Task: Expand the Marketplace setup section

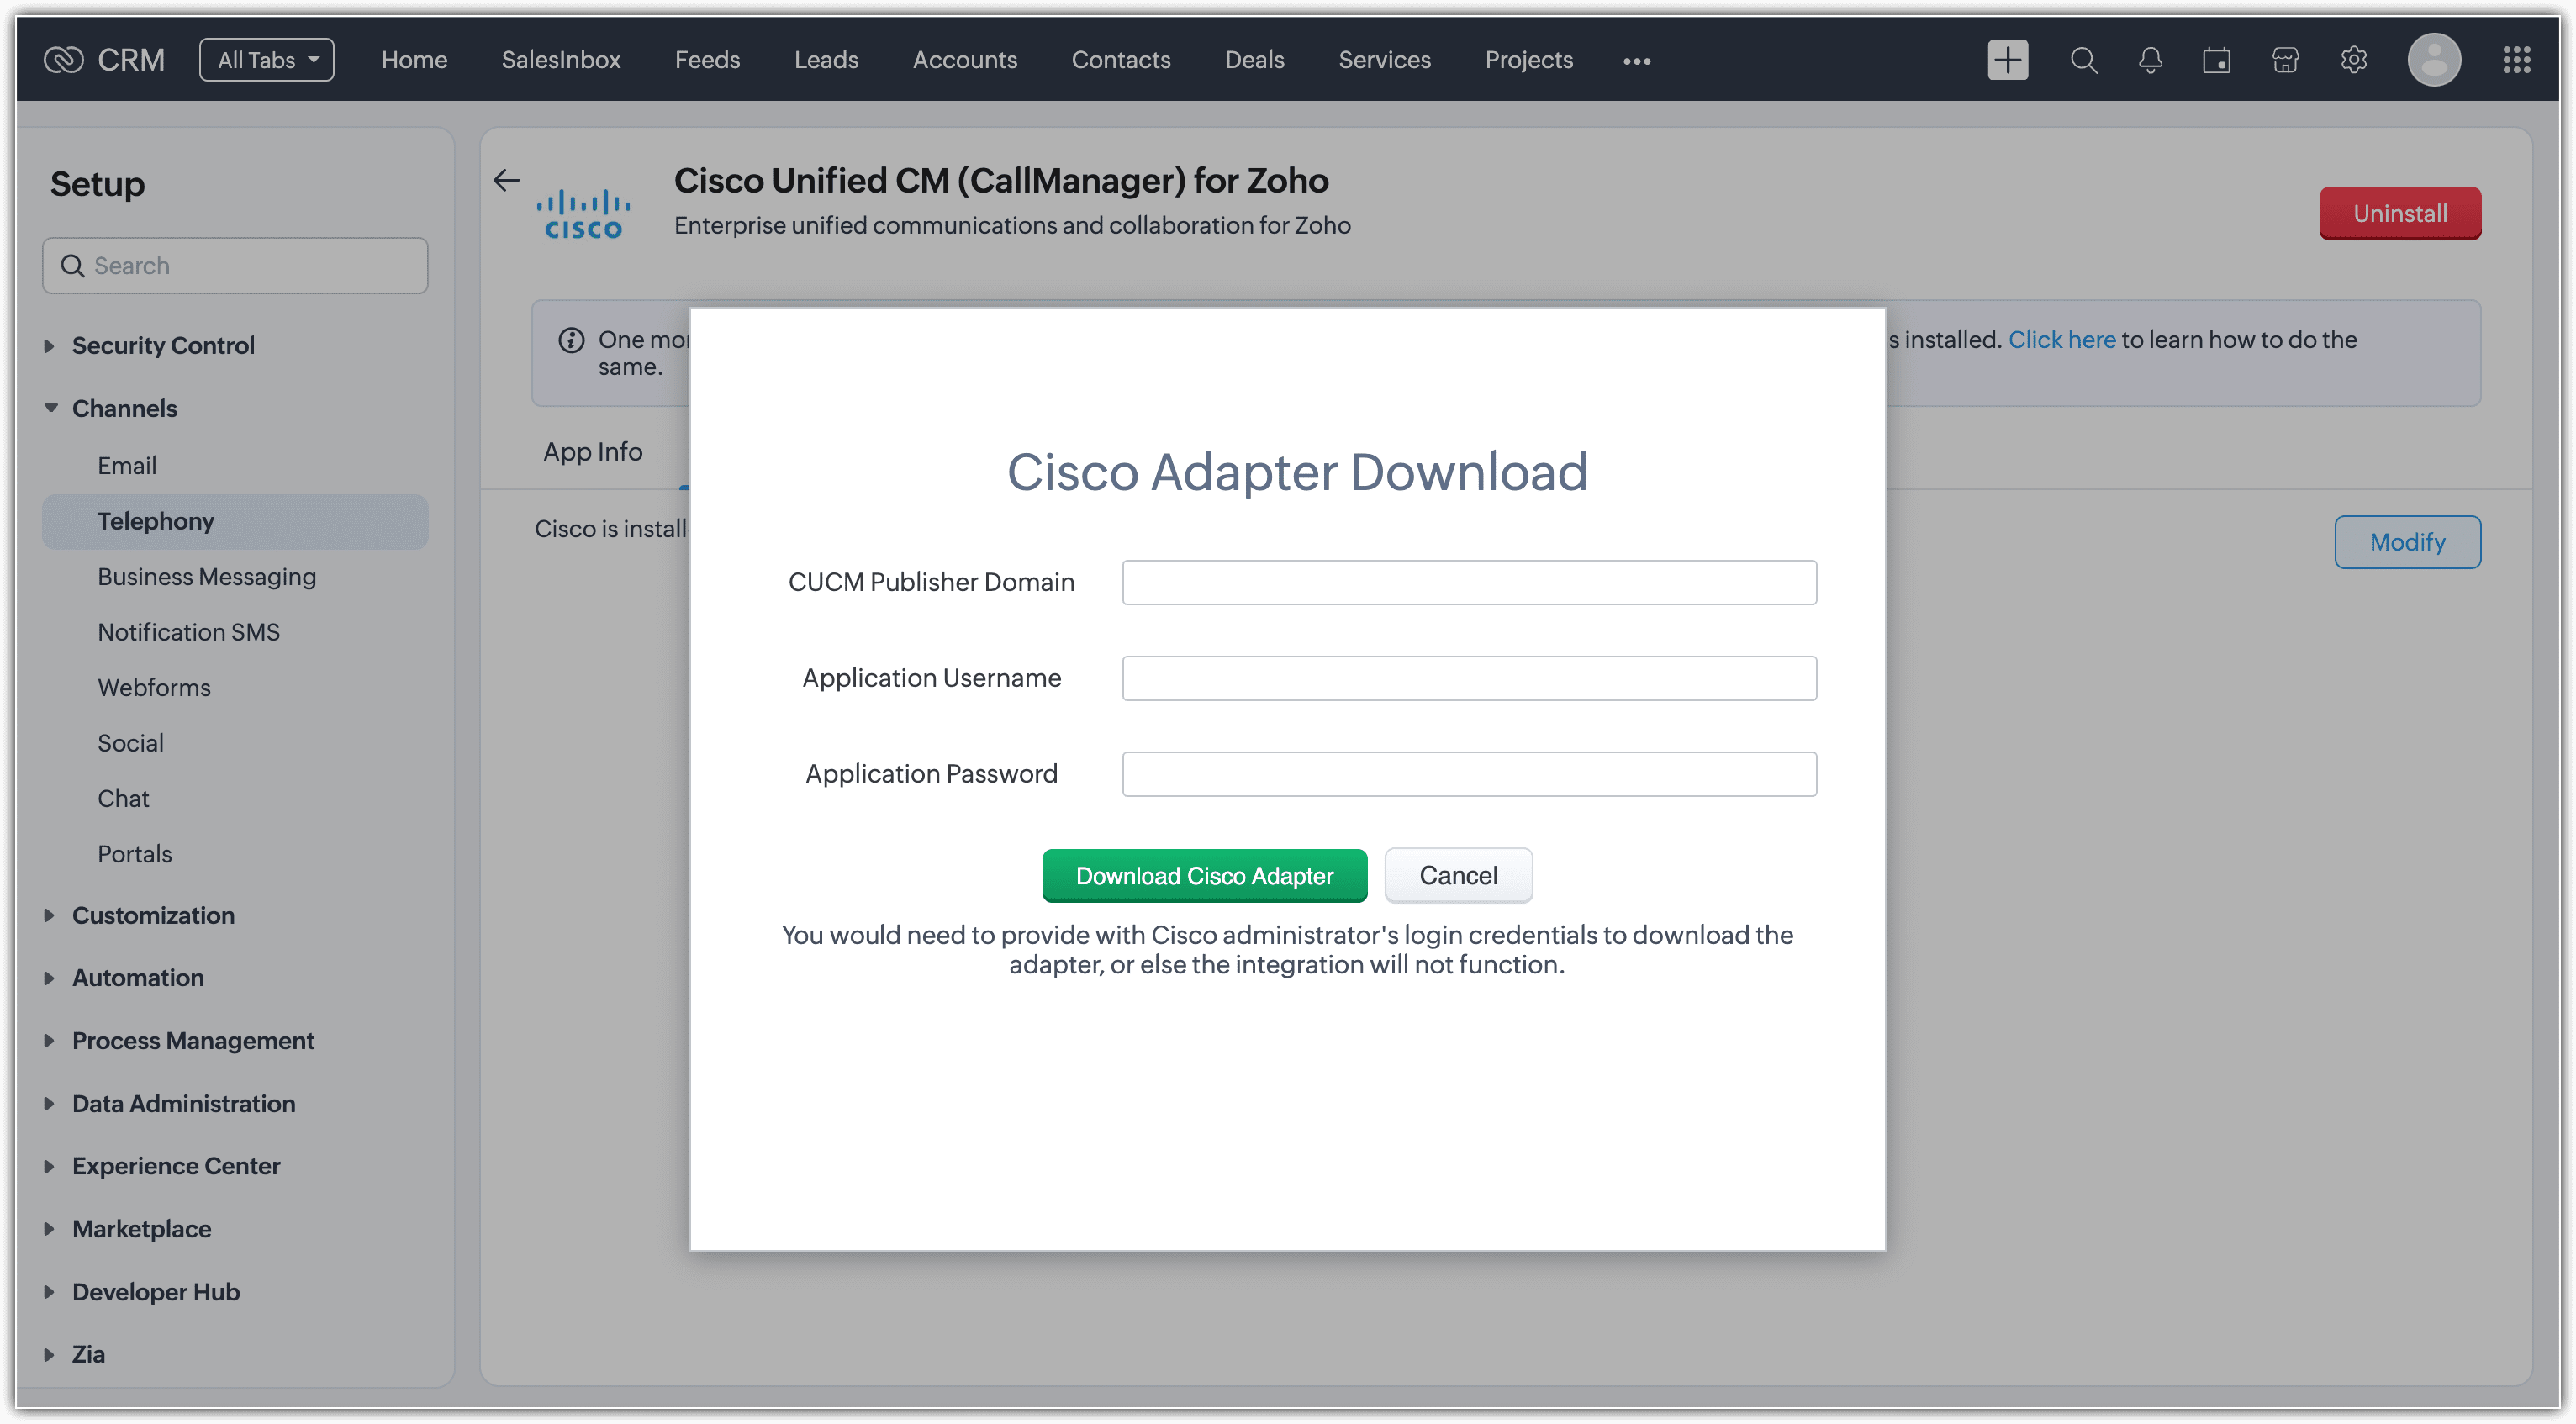Action: point(141,1228)
